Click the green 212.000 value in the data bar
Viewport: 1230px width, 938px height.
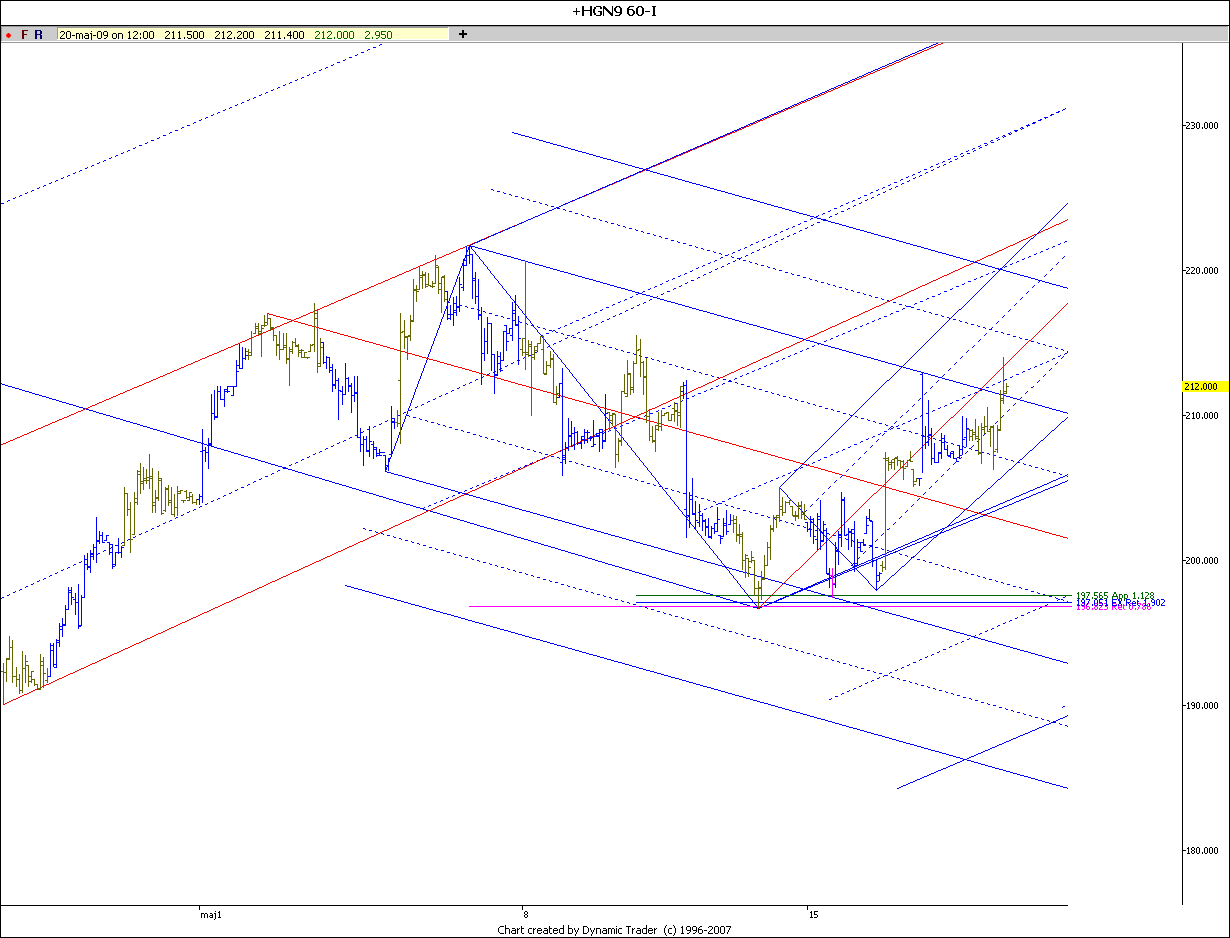pyautogui.click(x=334, y=34)
